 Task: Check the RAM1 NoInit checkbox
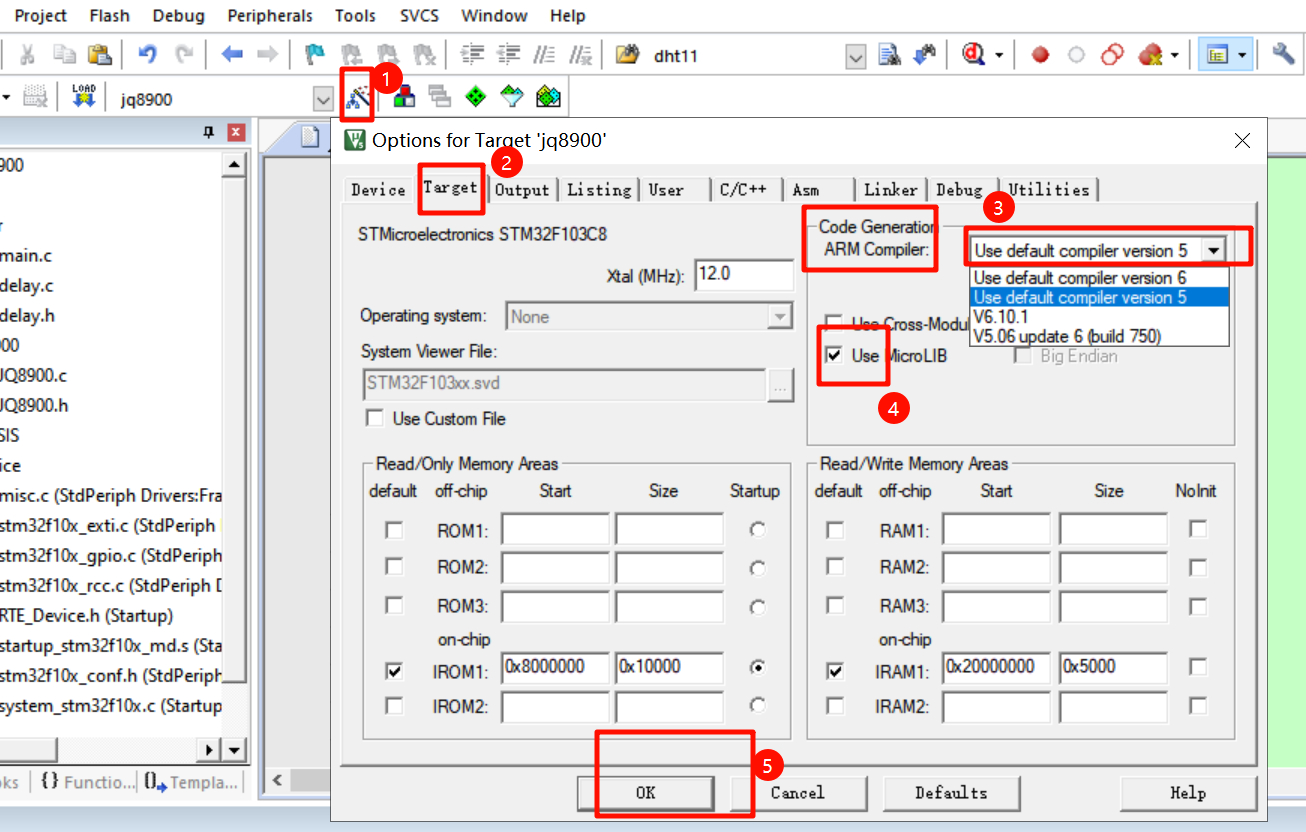(1198, 529)
